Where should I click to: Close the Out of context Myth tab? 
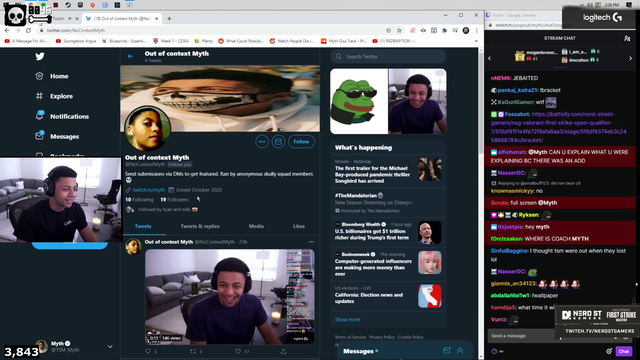click(x=156, y=19)
